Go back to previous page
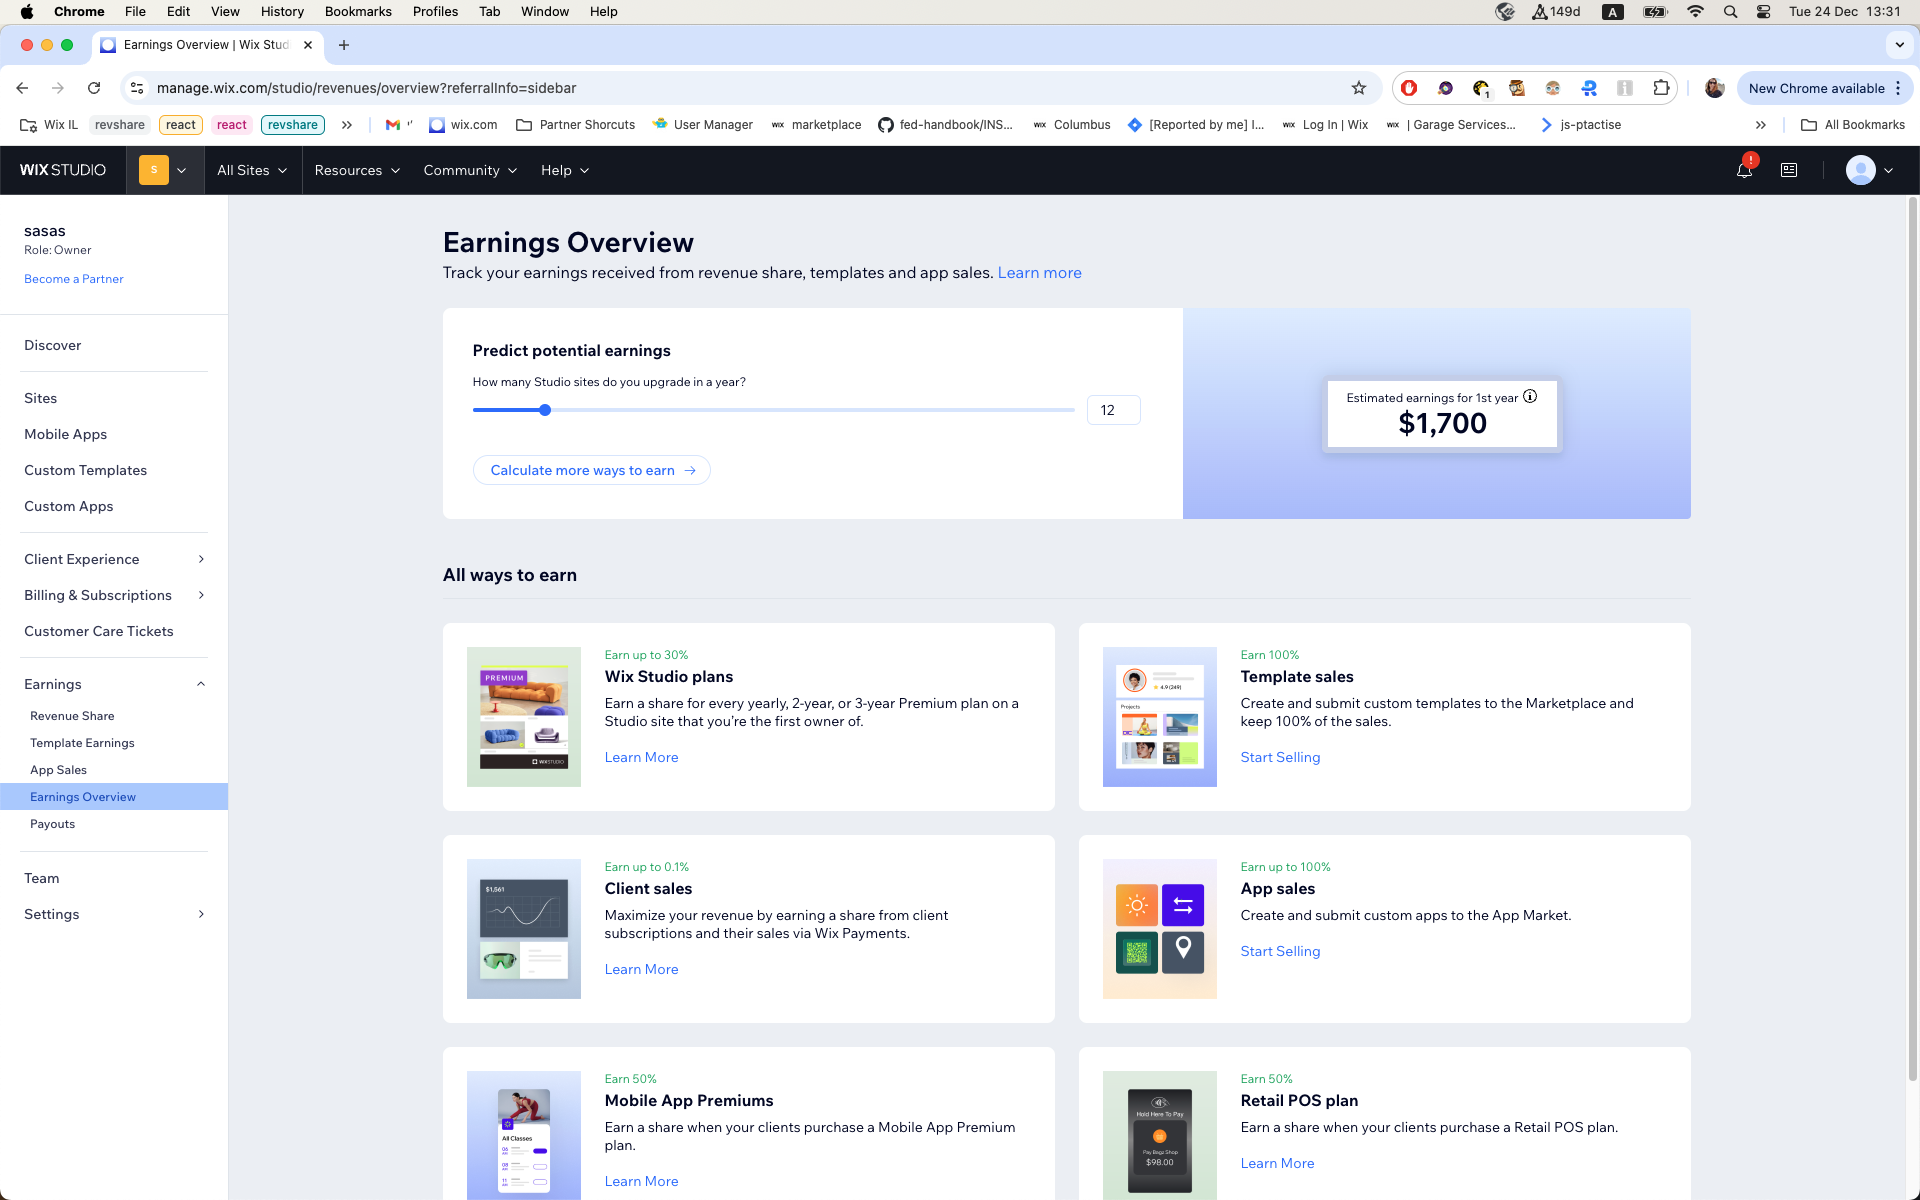1920x1200 pixels. coord(22,88)
